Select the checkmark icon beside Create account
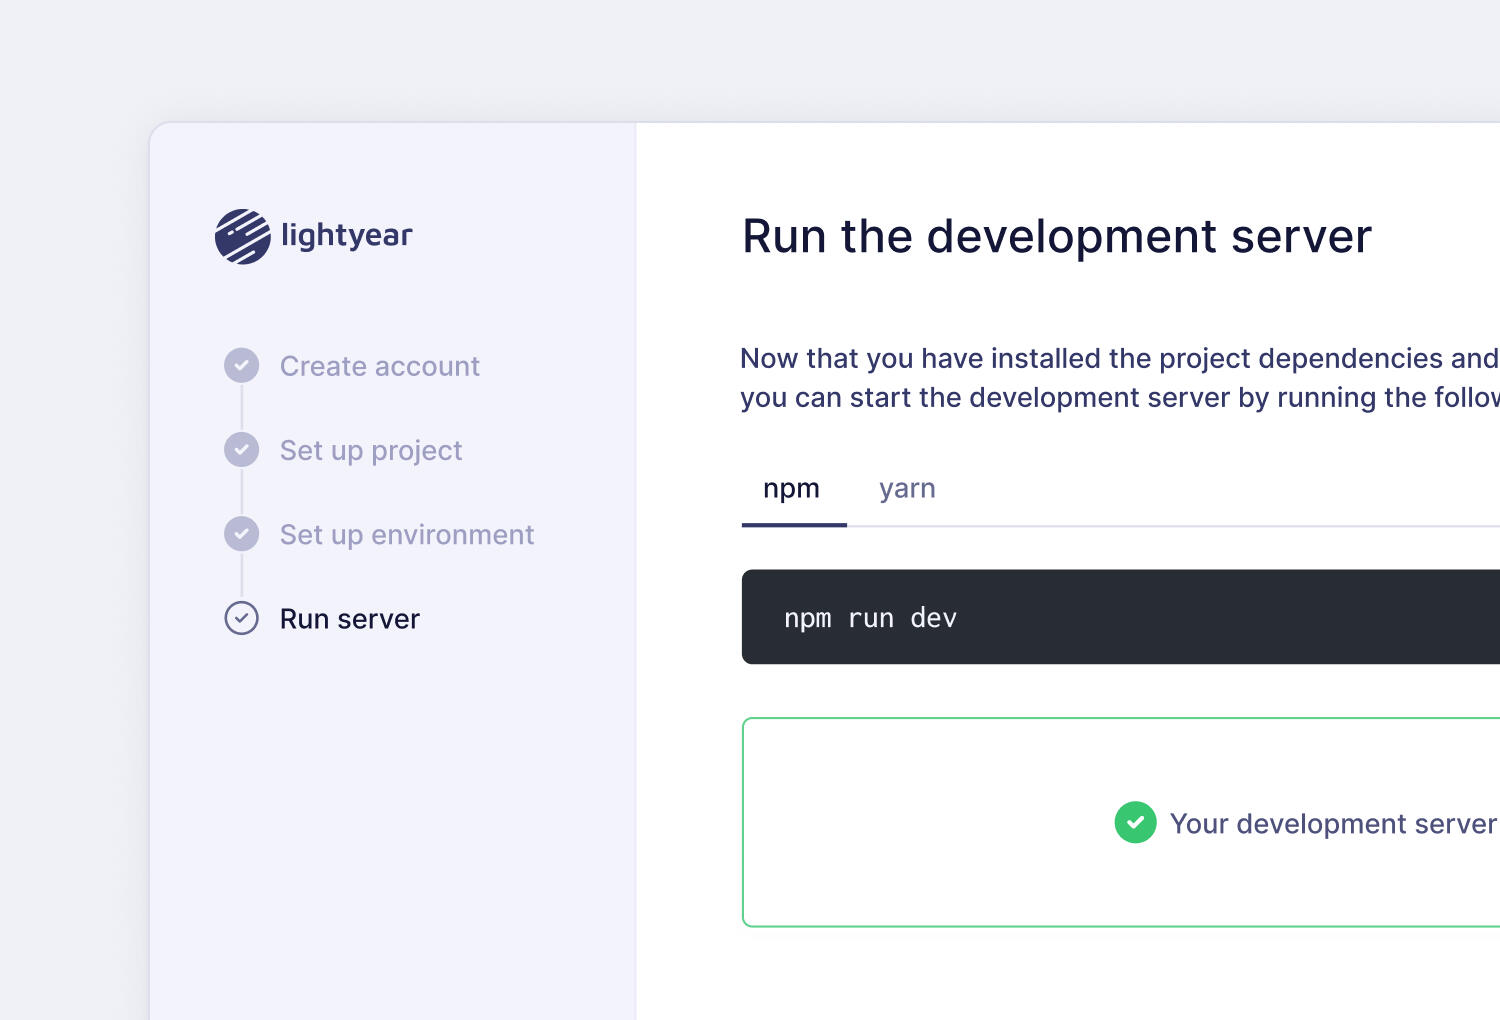 241,366
